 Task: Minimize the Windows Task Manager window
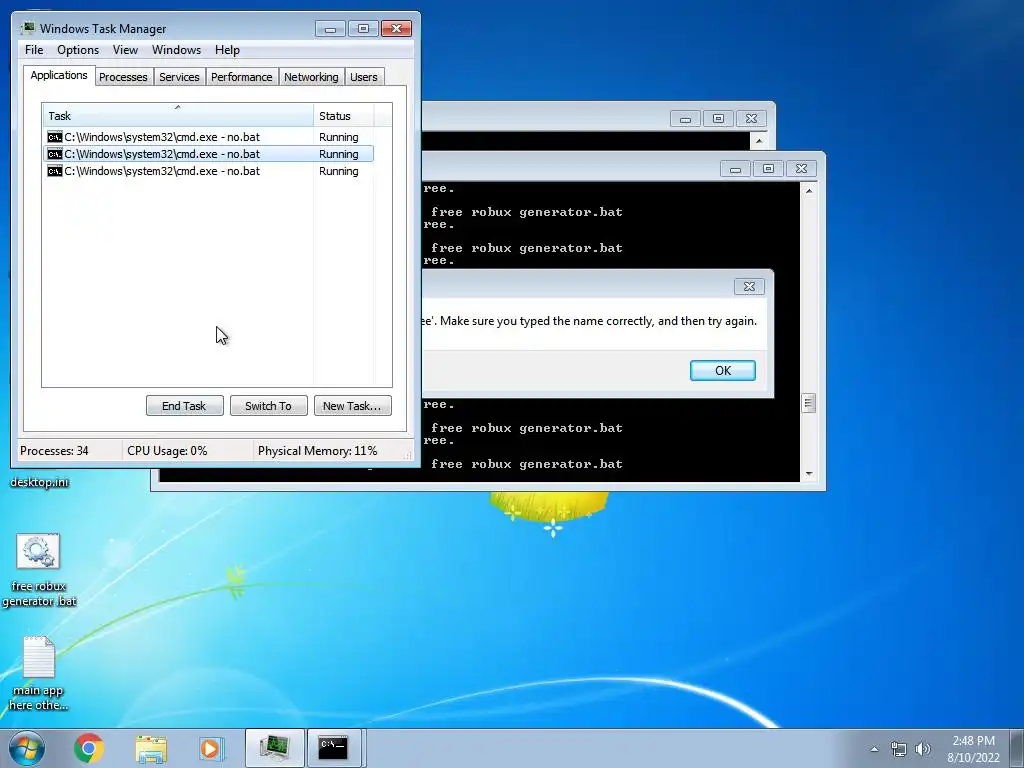[330, 29]
